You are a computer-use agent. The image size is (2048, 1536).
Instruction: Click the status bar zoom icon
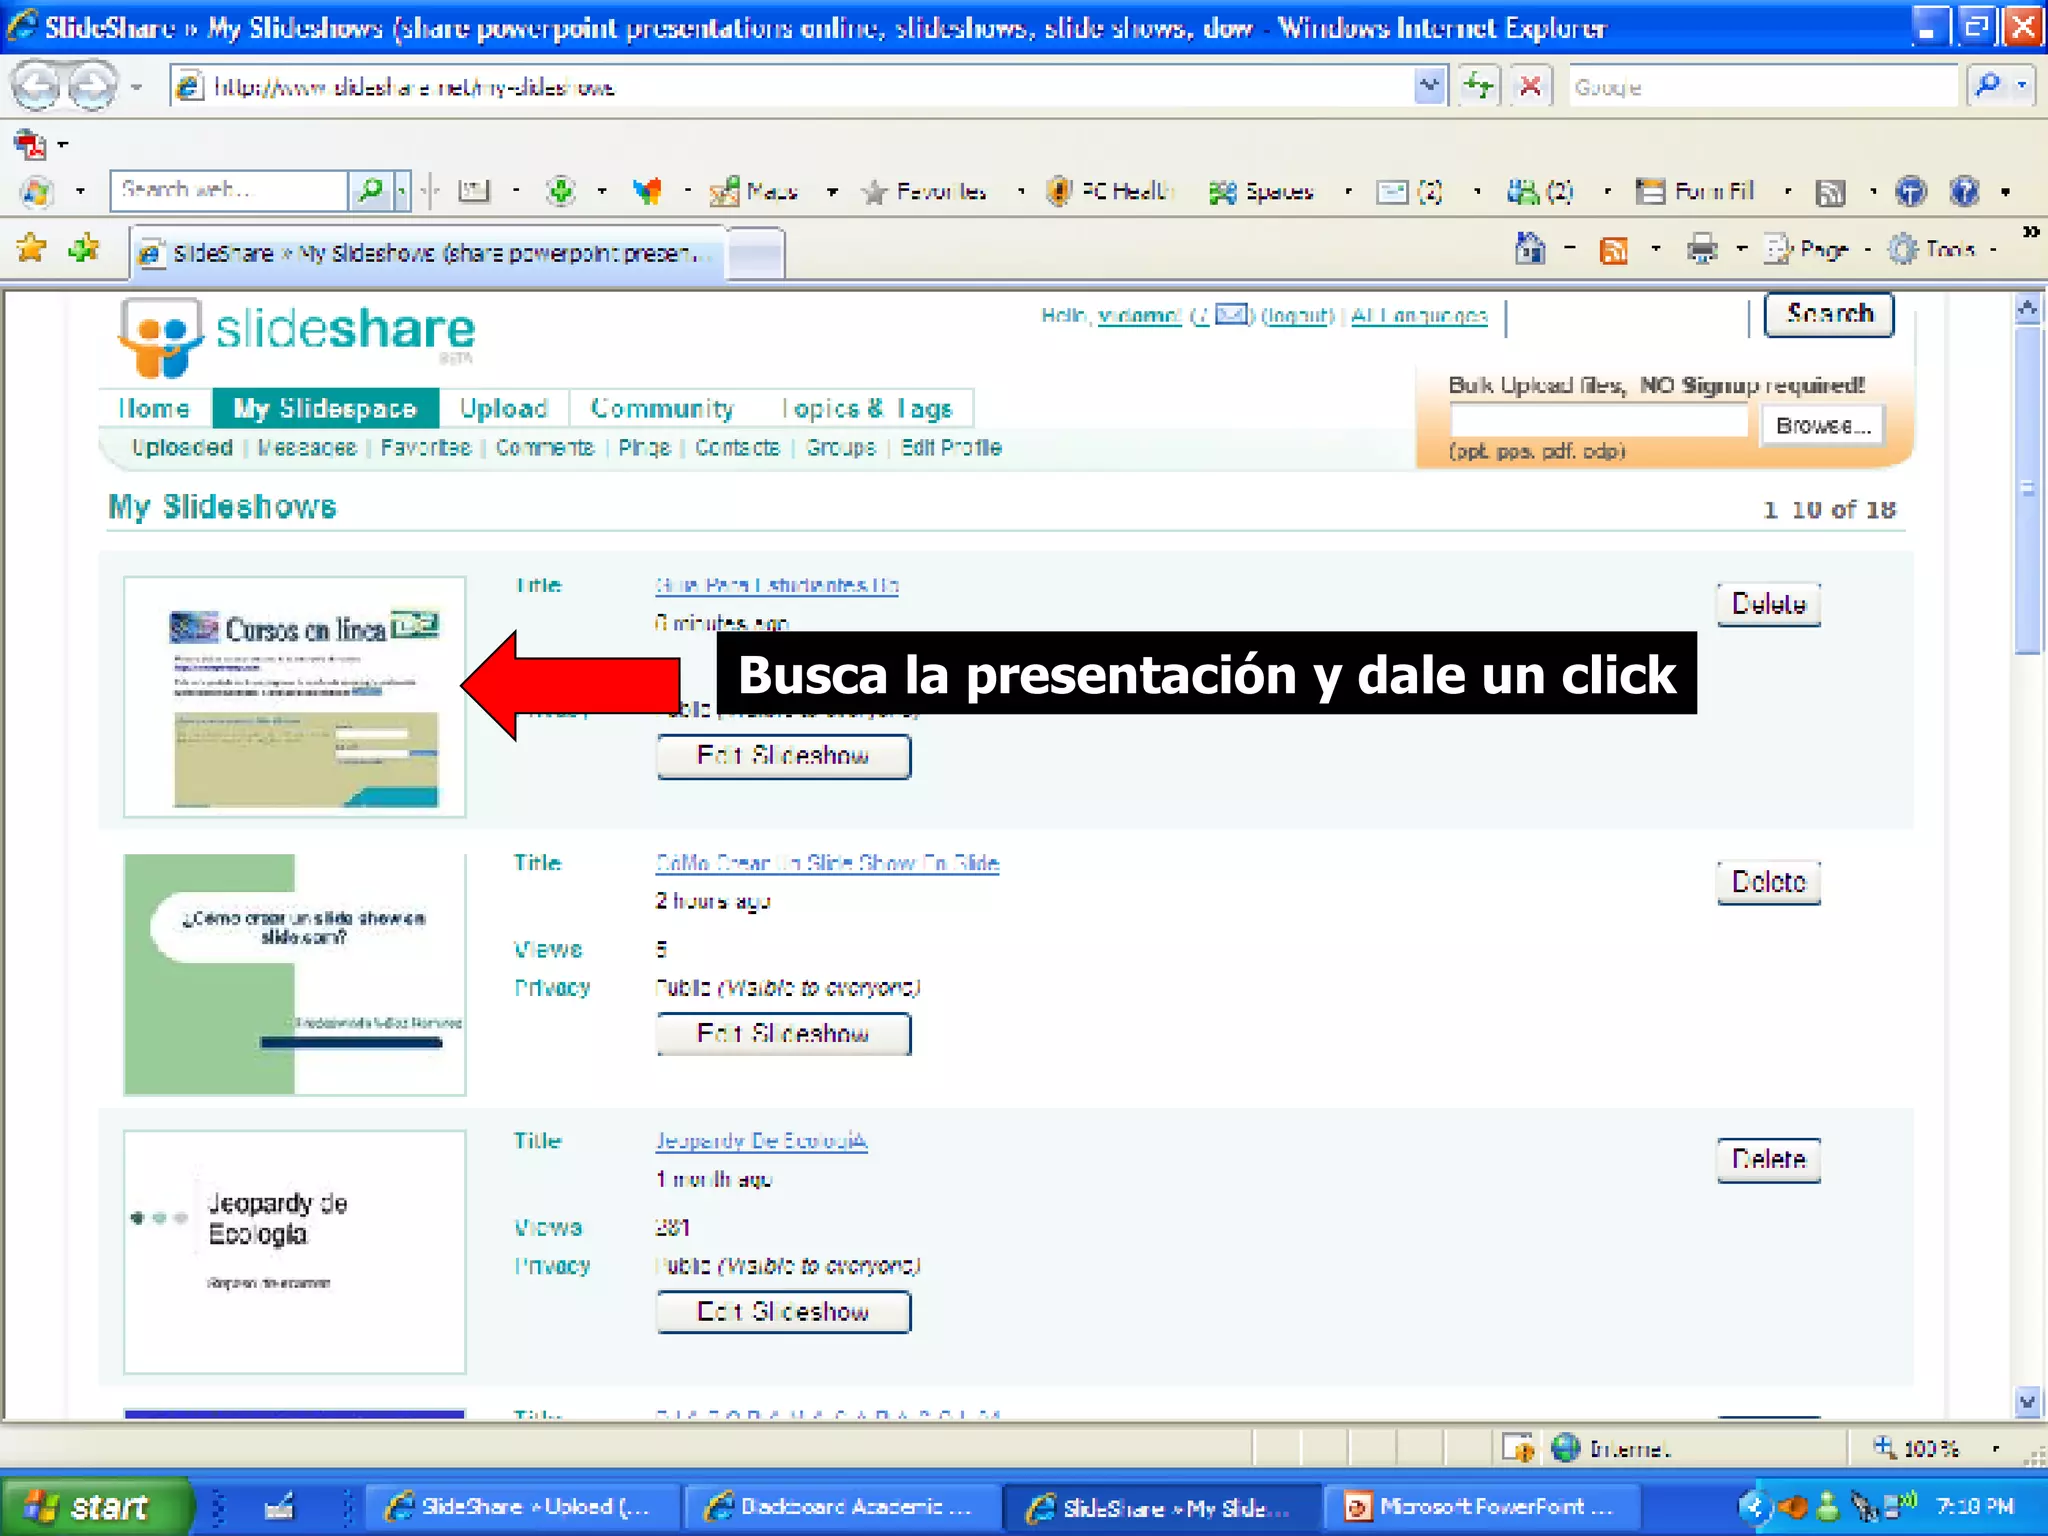(x=1884, y=1446)
